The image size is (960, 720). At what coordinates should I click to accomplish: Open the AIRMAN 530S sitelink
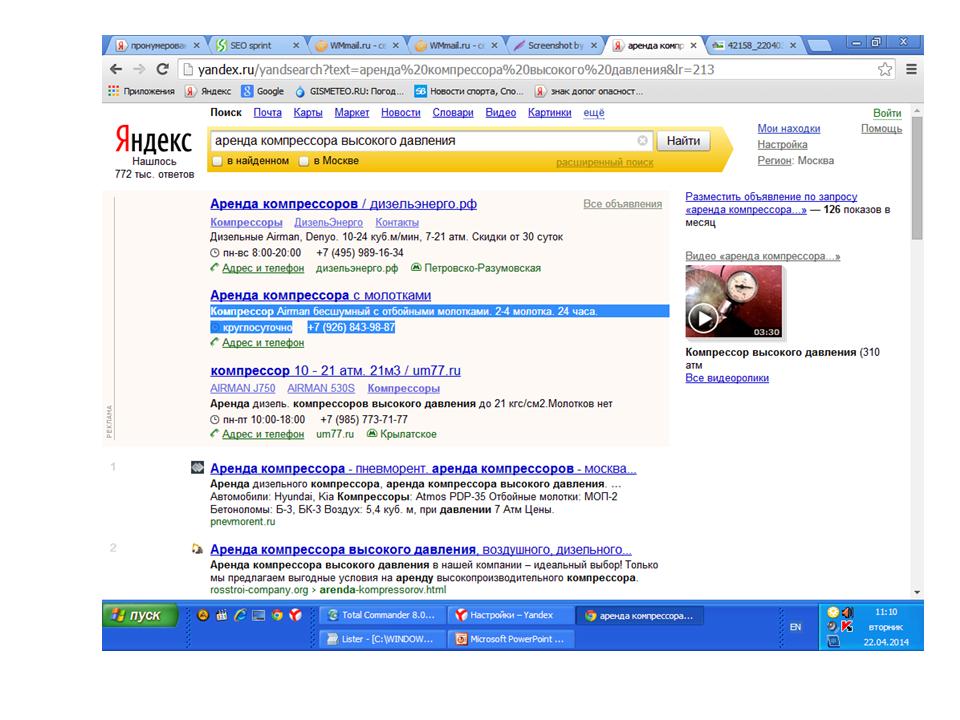point(321,388)
